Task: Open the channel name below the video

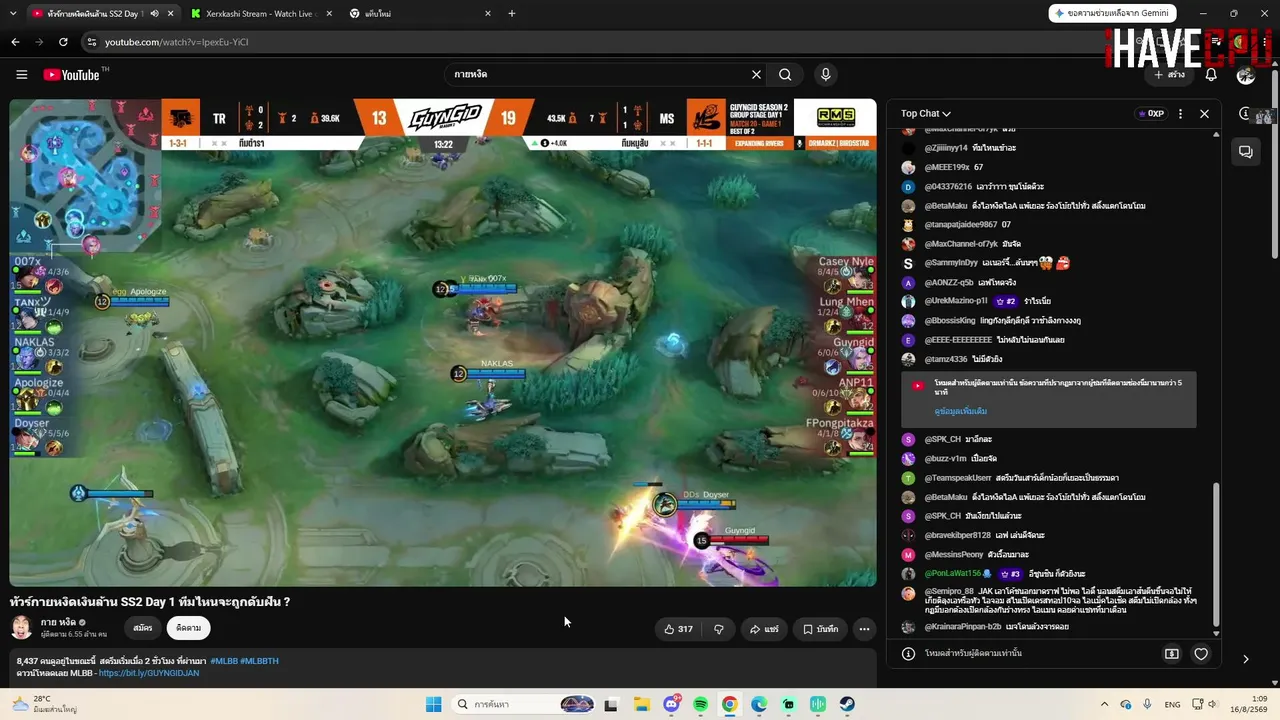Action: point(58,622)
